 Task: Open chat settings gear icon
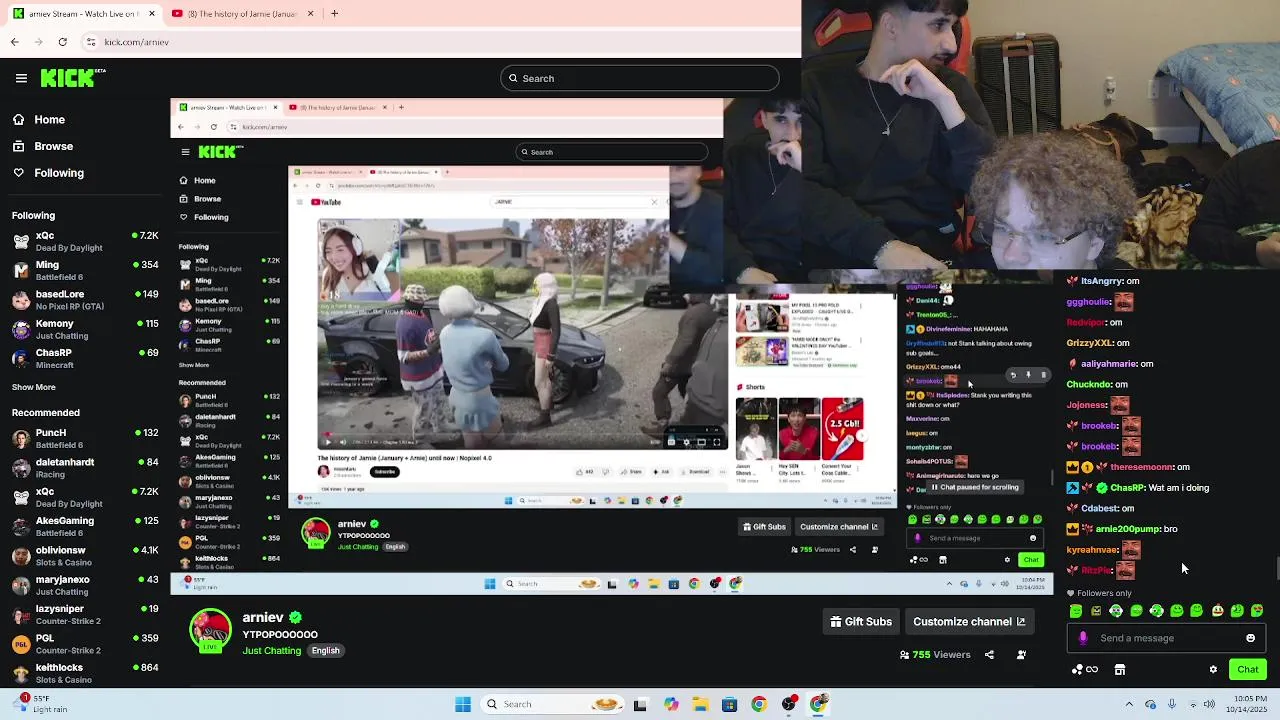click(x=1213, y=670)
